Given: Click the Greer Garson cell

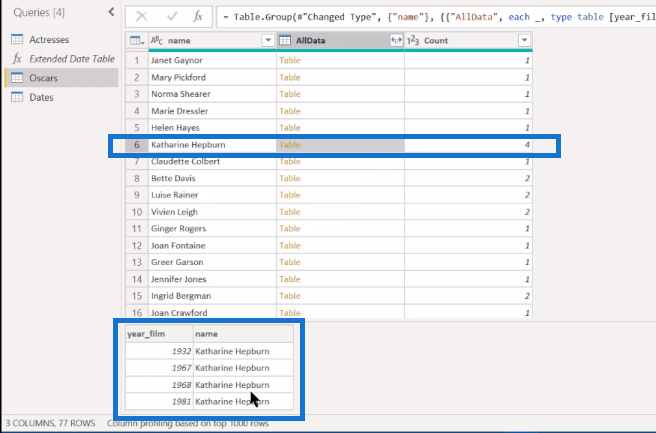Looking at the screenshot, I should [x=212, y=262].
